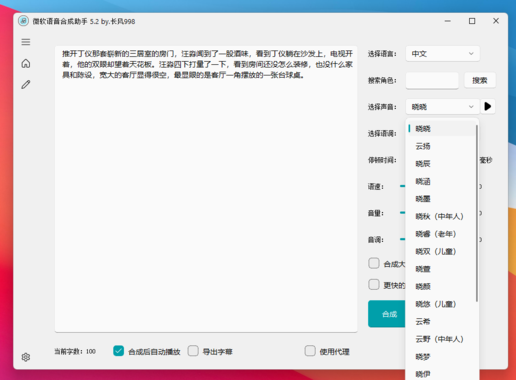This screenshot has width=516, height=380.
Task: Click the 音量 slider track
Action: [403, 213]
